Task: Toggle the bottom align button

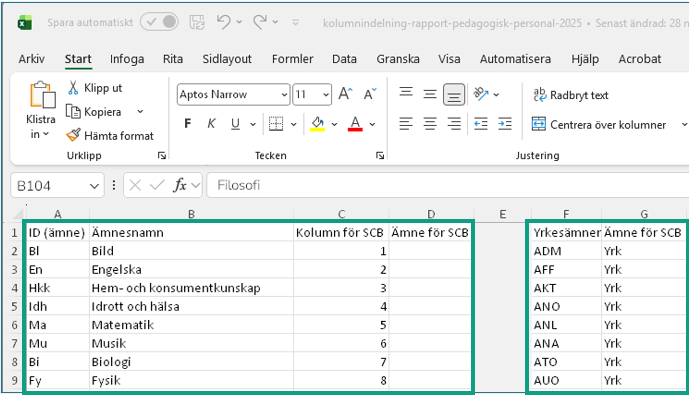Action: (454, 94)
